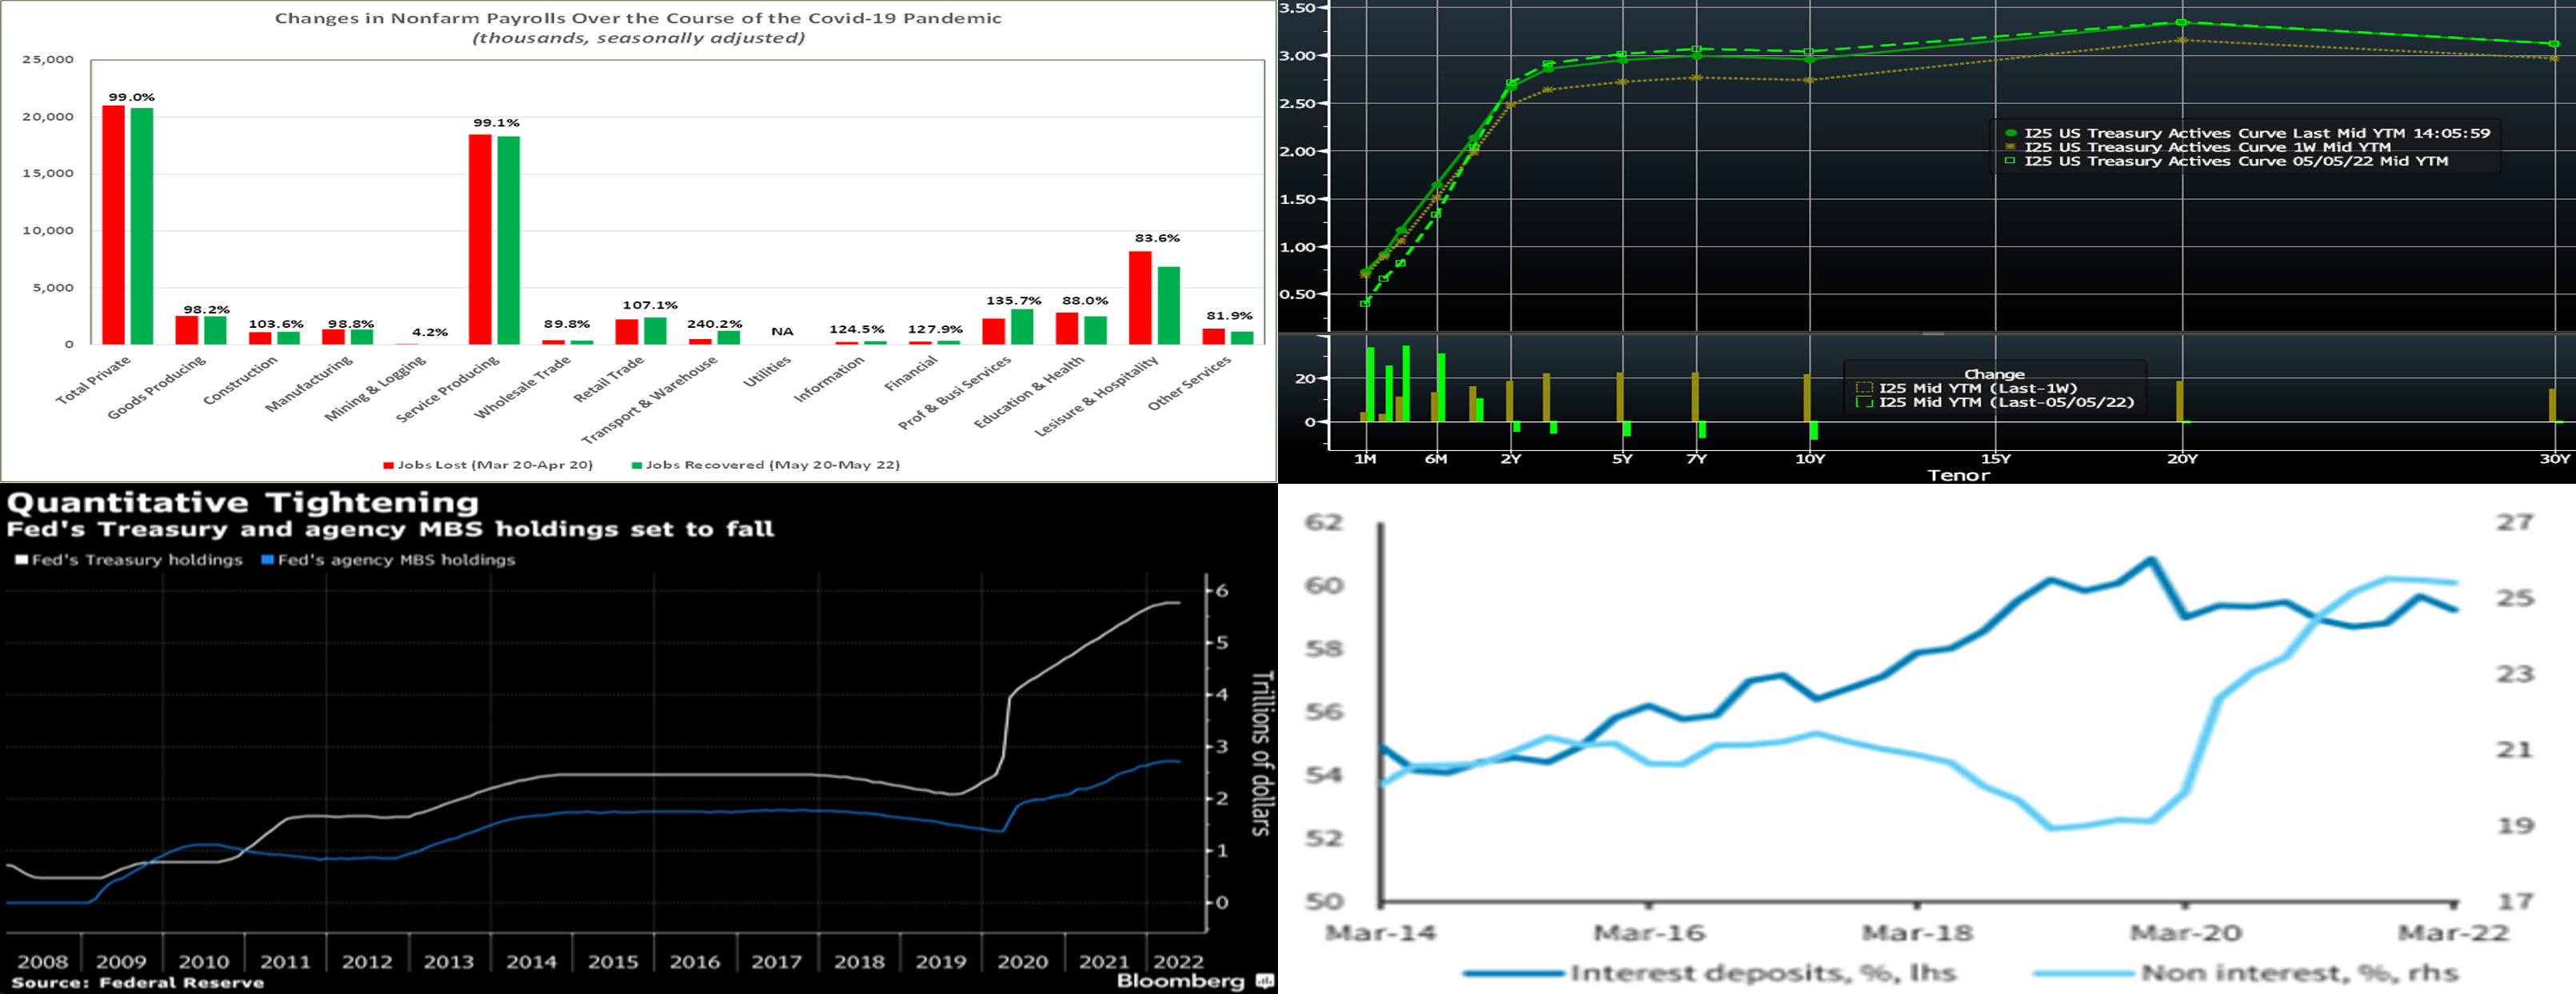Toggle the Last-05/05/22 change legend box
Image resolution: width=2576 pixels, height=994 pixels.
click(1864, 402)
